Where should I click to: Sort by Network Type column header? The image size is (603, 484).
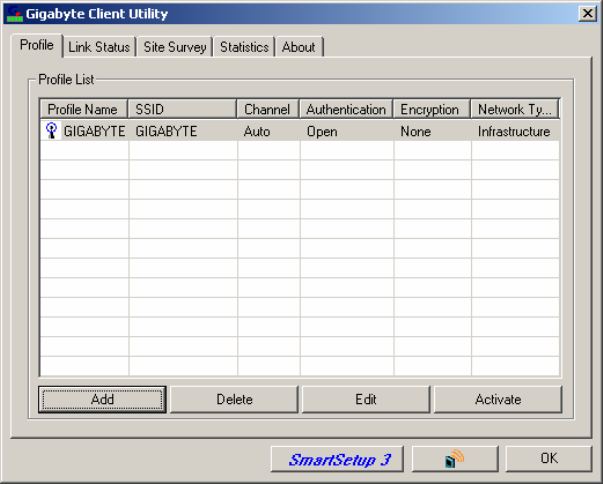pos(515,109)
